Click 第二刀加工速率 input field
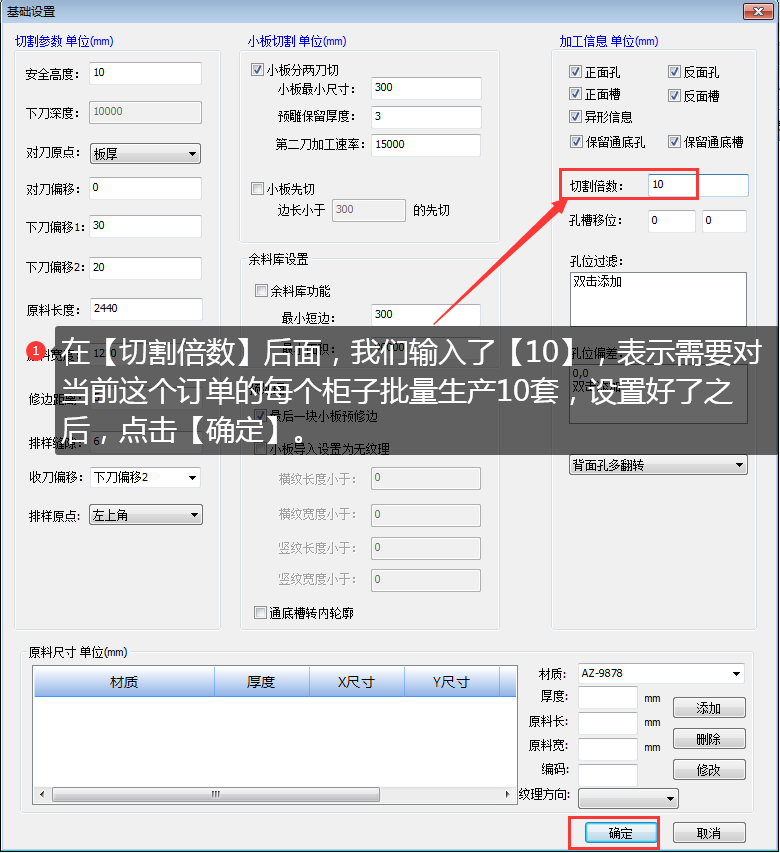 click(426, 145)
